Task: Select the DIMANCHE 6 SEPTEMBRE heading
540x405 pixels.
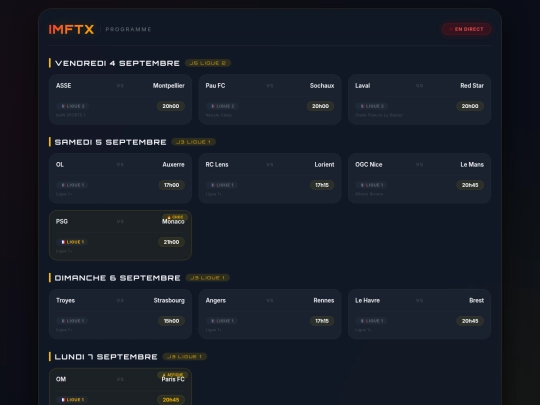Action: point(117,278)
